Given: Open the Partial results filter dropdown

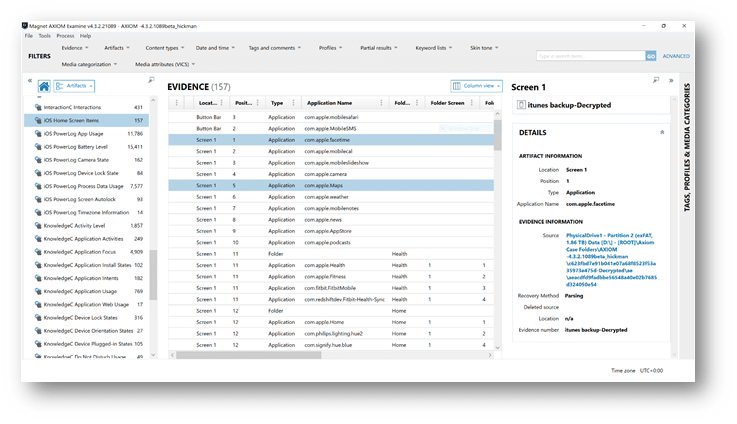Looking at the screenshot, I should coord(378,48).
